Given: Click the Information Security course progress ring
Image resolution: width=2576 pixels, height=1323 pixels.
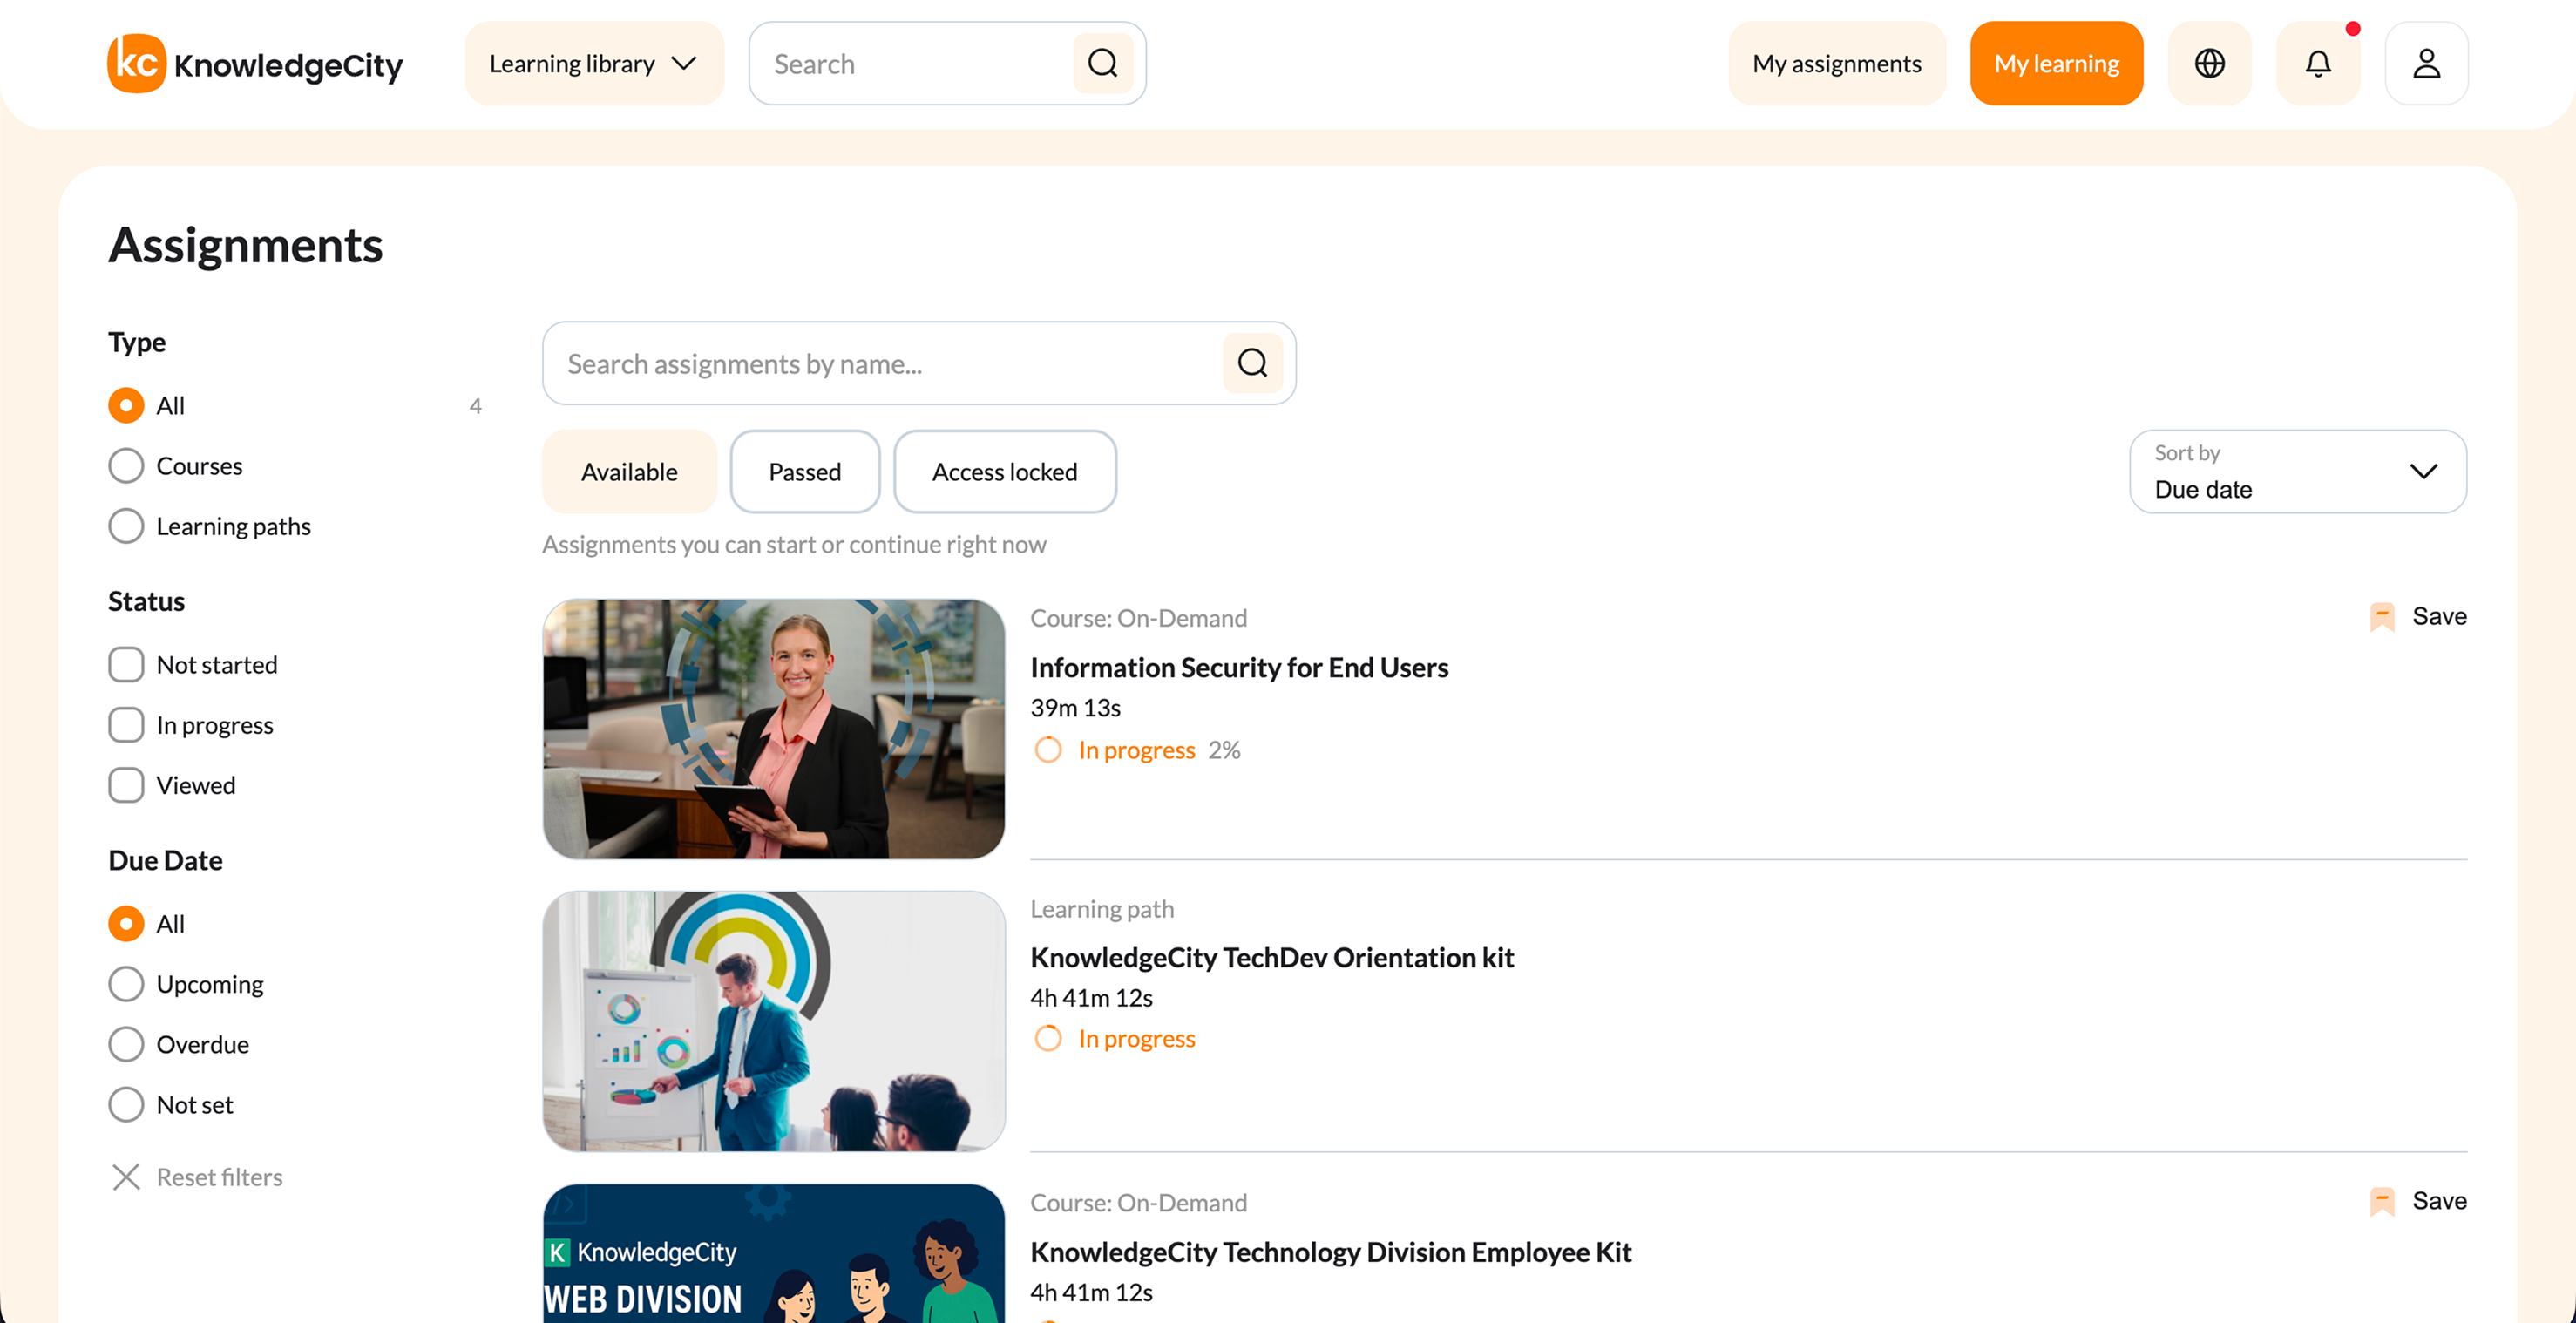Looking at the screenshot, I should point(1048,750).
